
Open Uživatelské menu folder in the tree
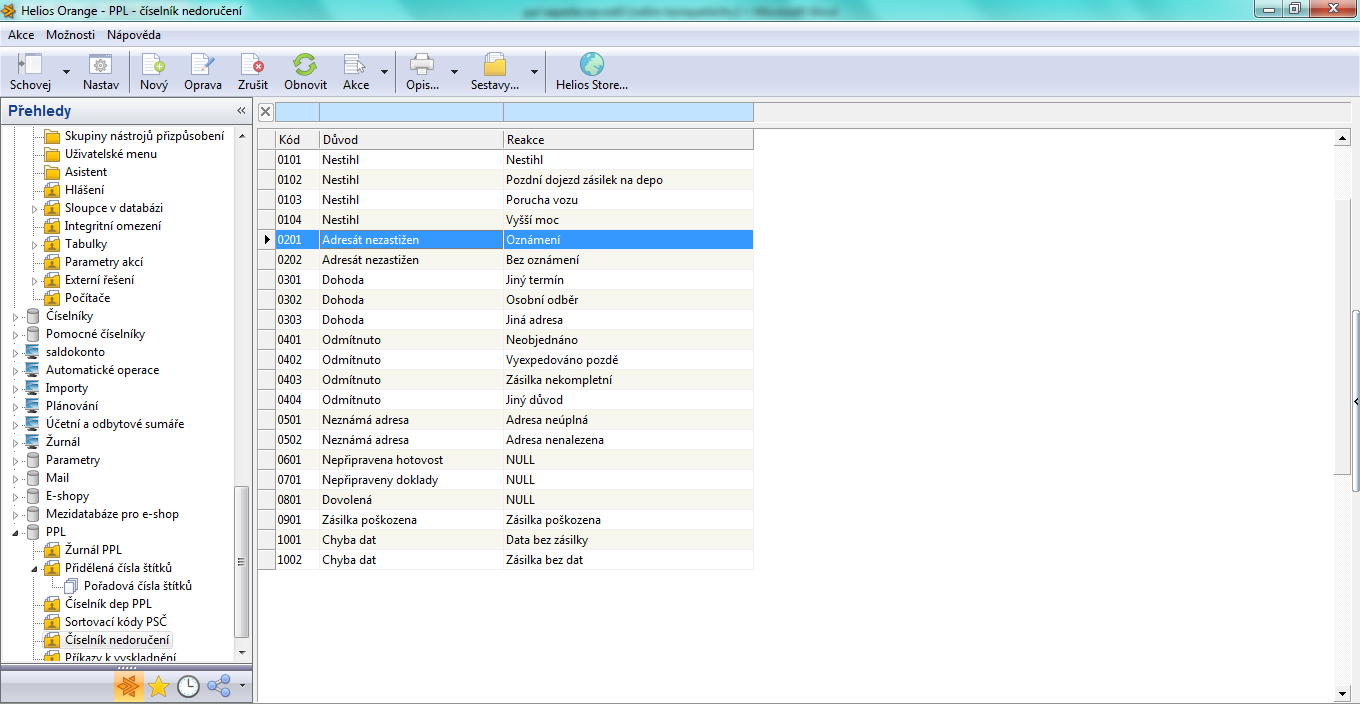(x=111, y=154)
